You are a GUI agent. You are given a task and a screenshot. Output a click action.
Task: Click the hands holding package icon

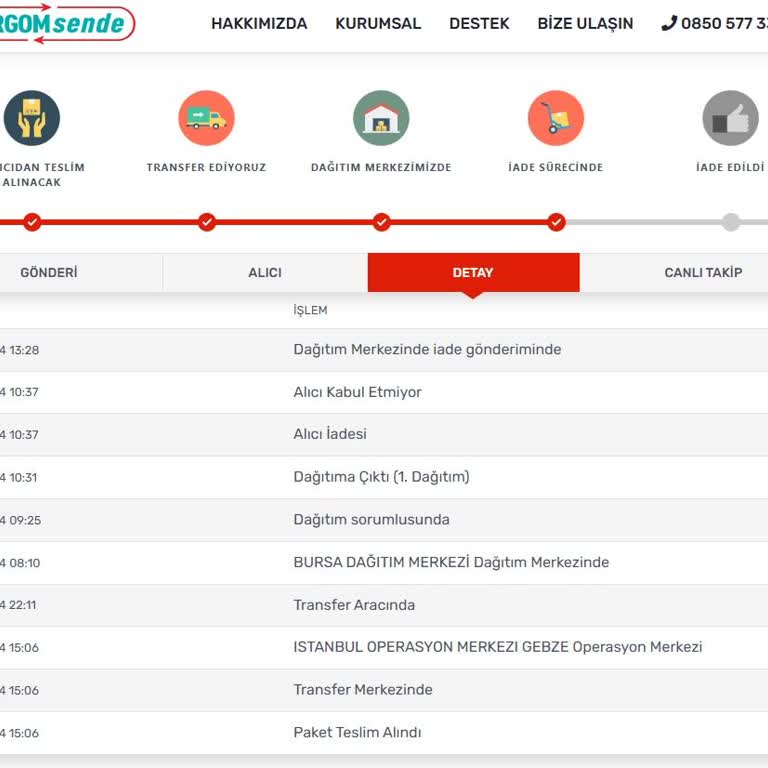[32, 118]
